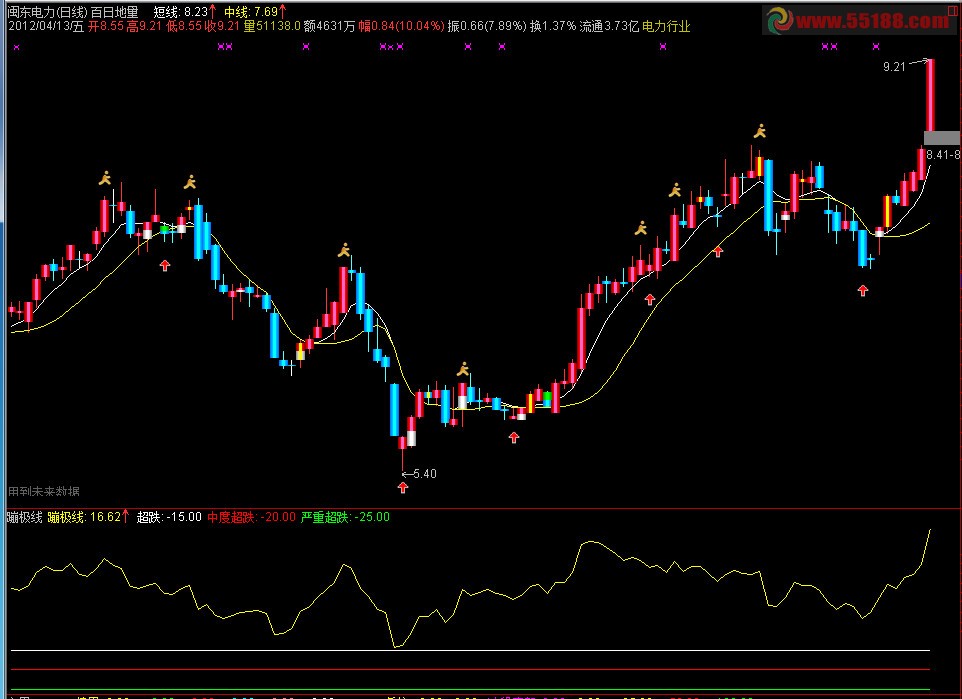This screenshot has width=962, height=699.
Task: Click the 闽东电力(日线) stock title
Action: coord(44,10)
